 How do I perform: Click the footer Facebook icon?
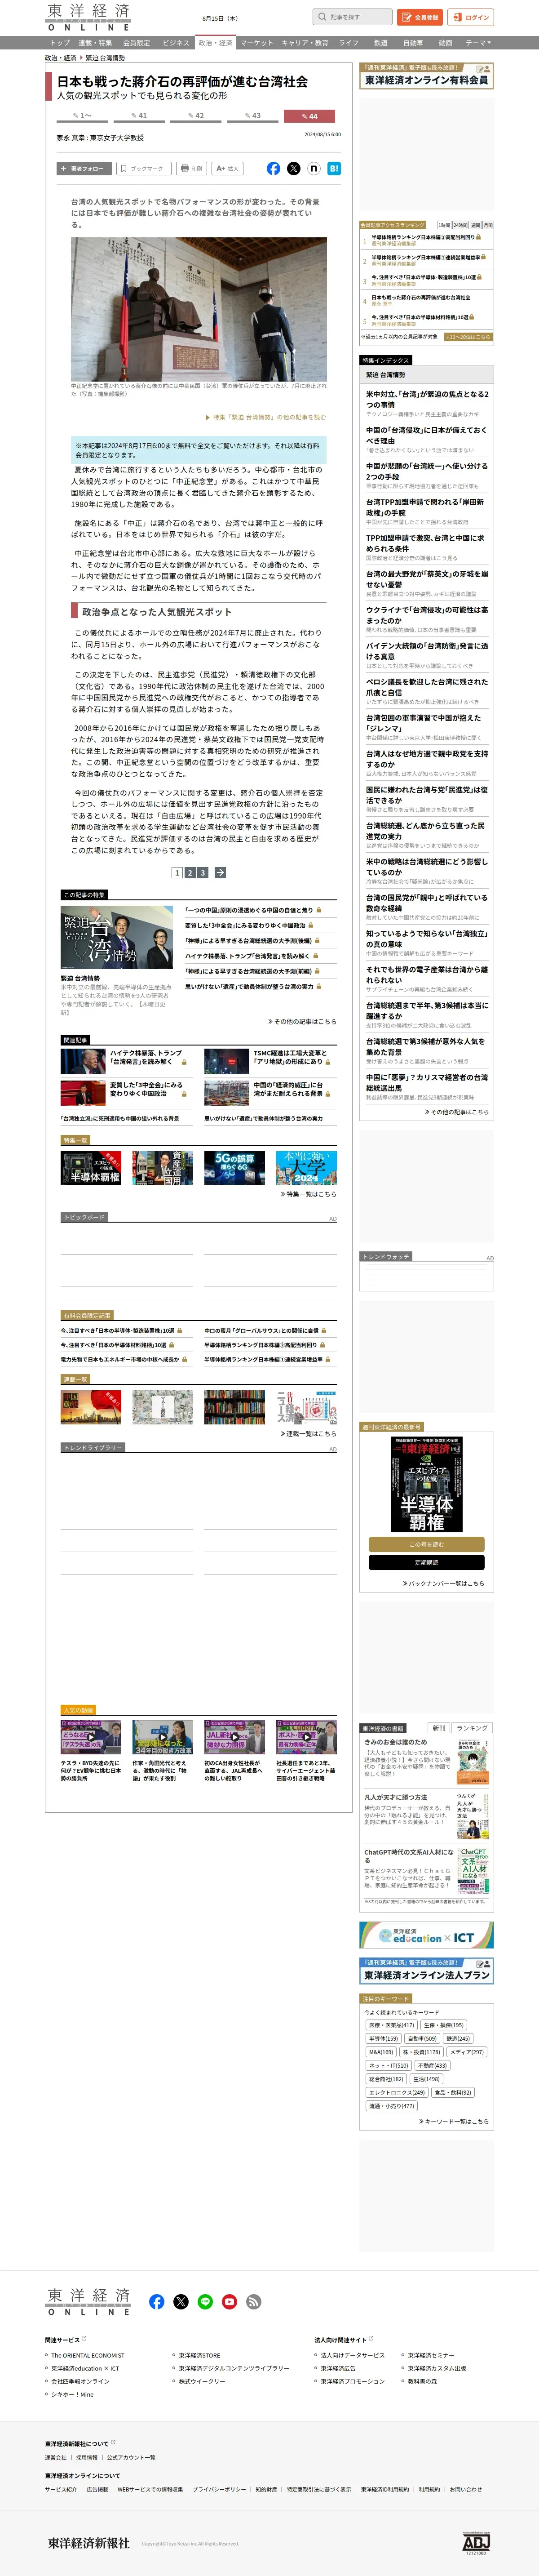(157, 2301)
